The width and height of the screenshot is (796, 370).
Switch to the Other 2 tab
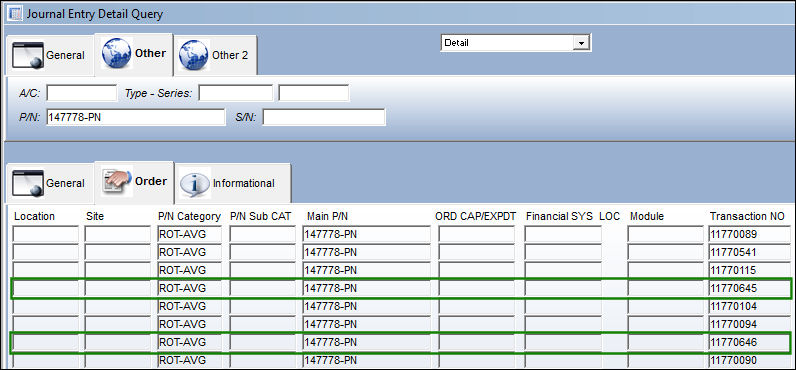(x=215, y=55)
